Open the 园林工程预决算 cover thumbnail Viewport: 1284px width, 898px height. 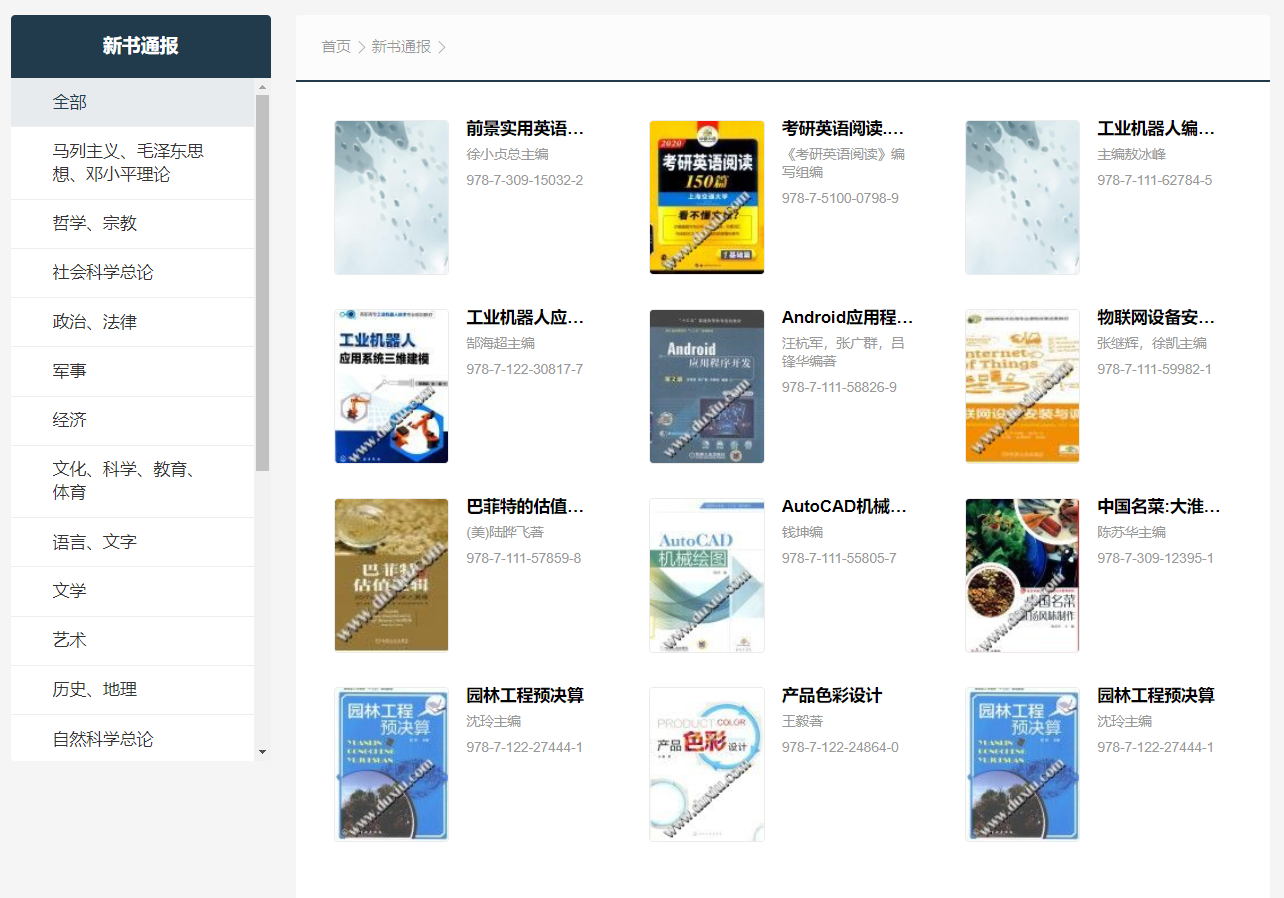tap(391, 764)
